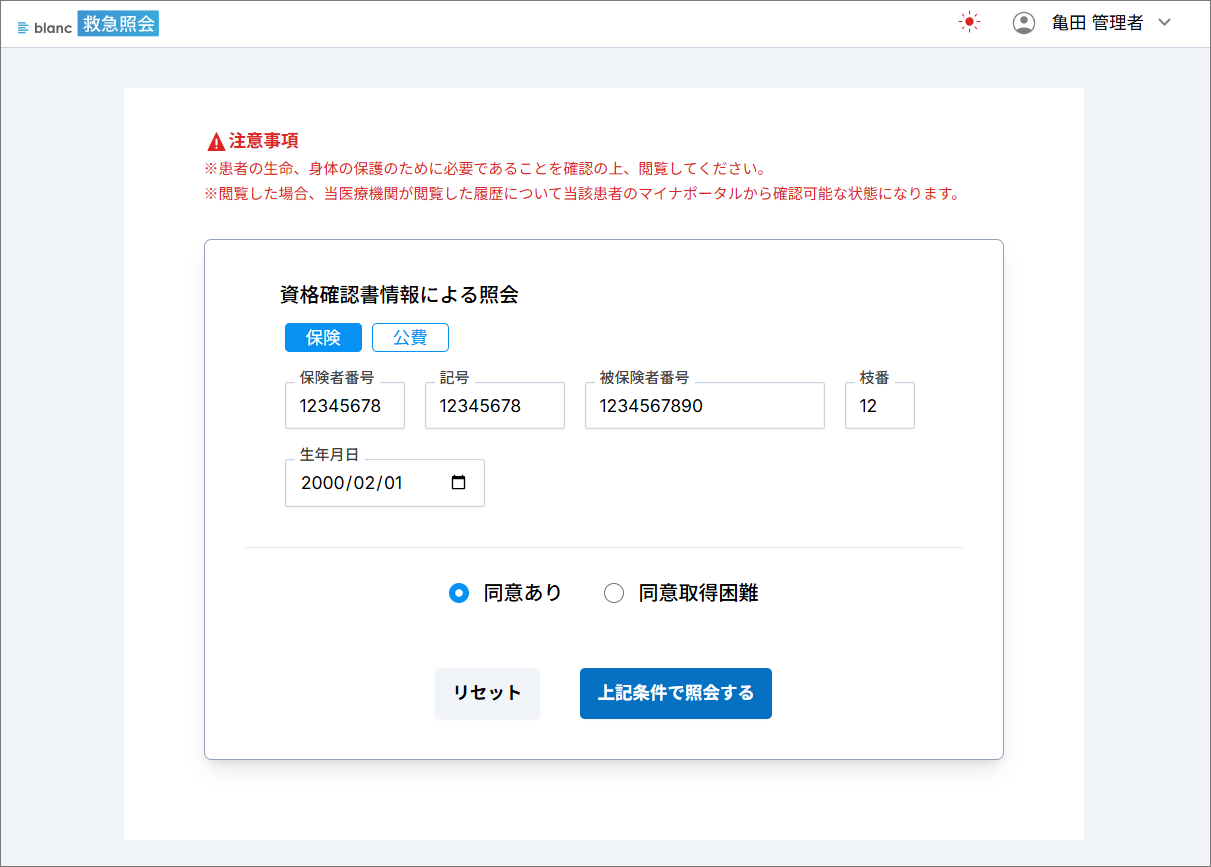Click the brightness sun icon in header

968,21
